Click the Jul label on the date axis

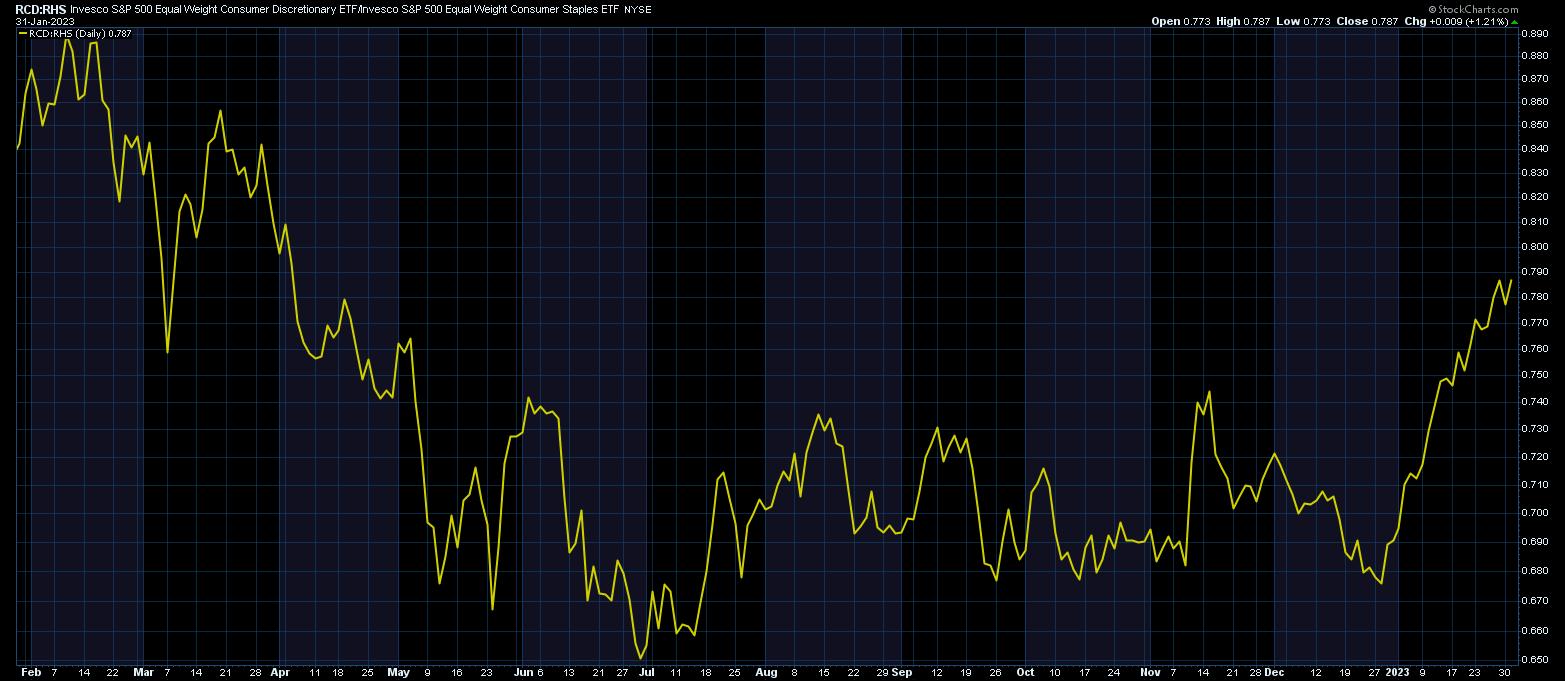pos(646,673)
